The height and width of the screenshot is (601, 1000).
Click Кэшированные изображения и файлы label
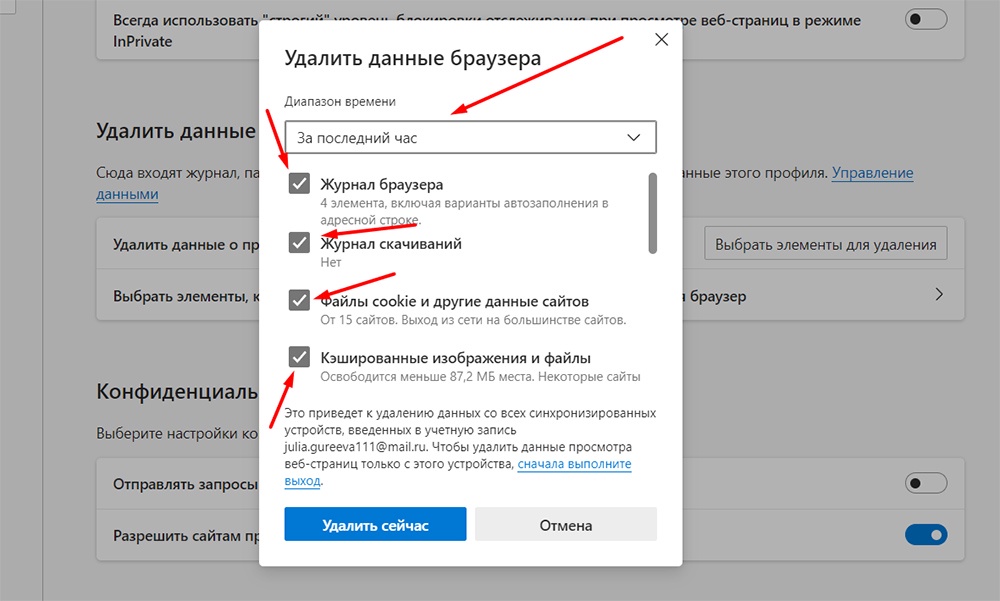click(x=455, y=358)
